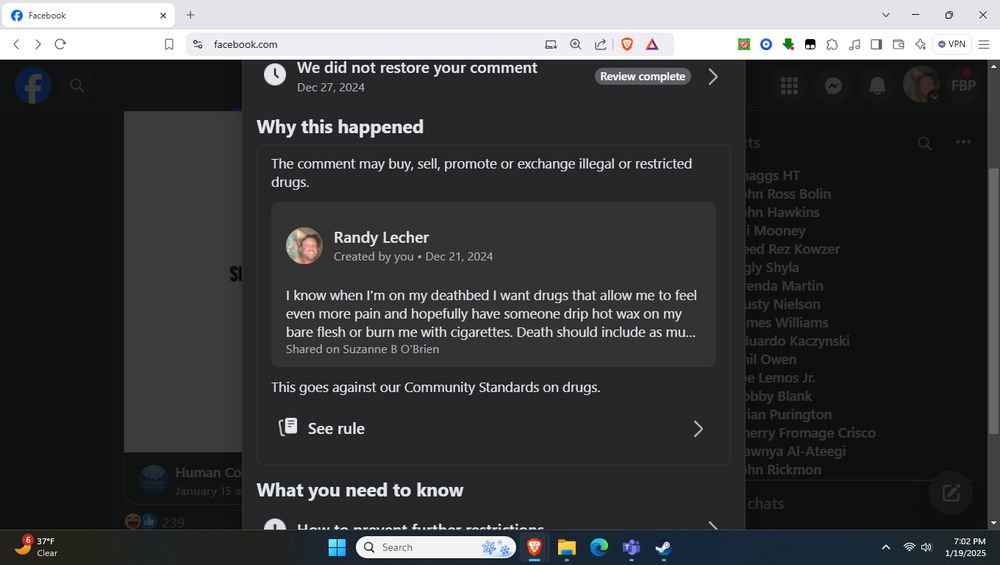Click the Randy Lecher name
Viewport: 1000px width, 565px height.
(381, 237)
